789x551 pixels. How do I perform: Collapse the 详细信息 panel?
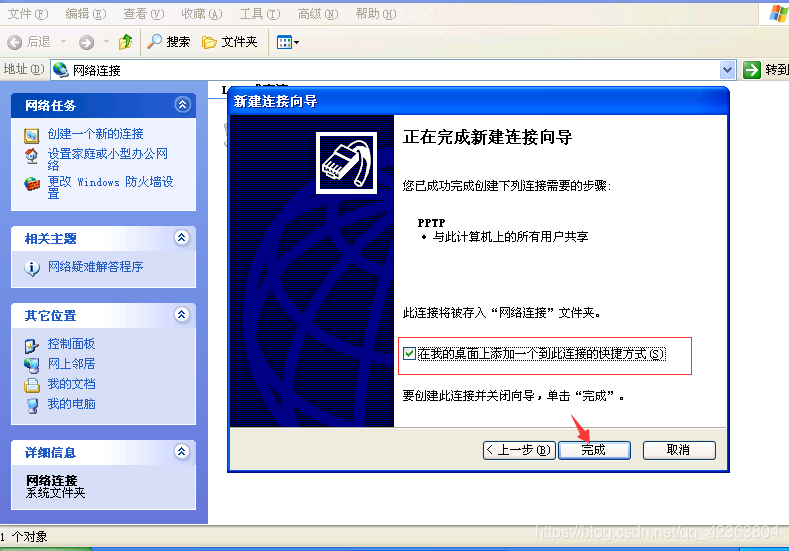click(x=182, y=451)
